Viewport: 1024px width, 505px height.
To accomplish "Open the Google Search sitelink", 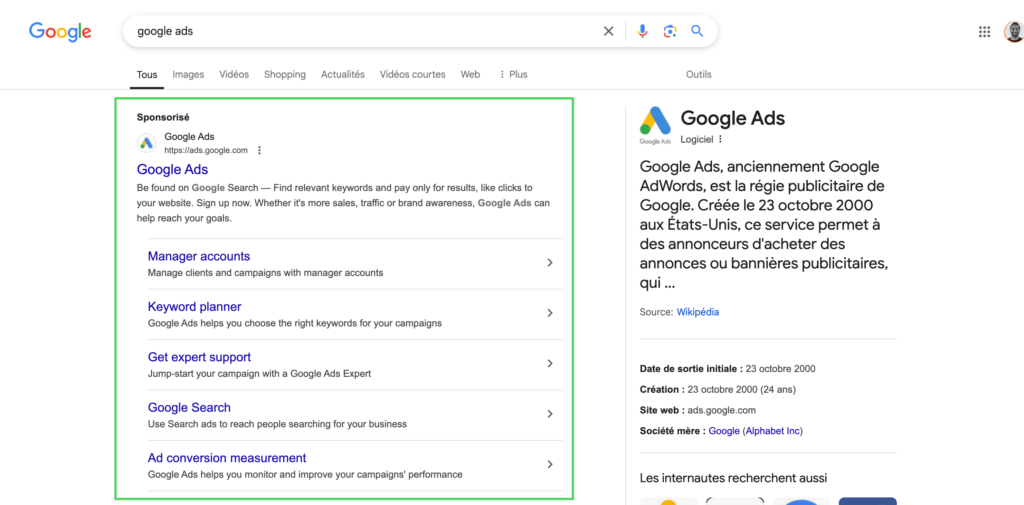I will 189,407.
